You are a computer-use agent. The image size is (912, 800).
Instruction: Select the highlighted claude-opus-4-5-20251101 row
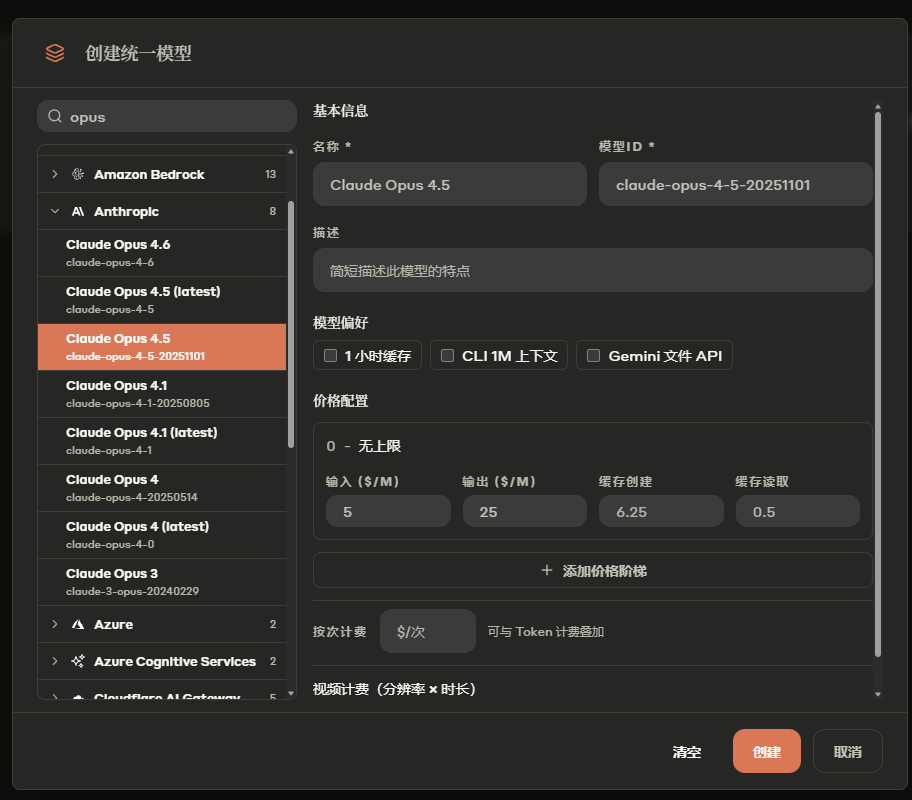coord(162,347)
